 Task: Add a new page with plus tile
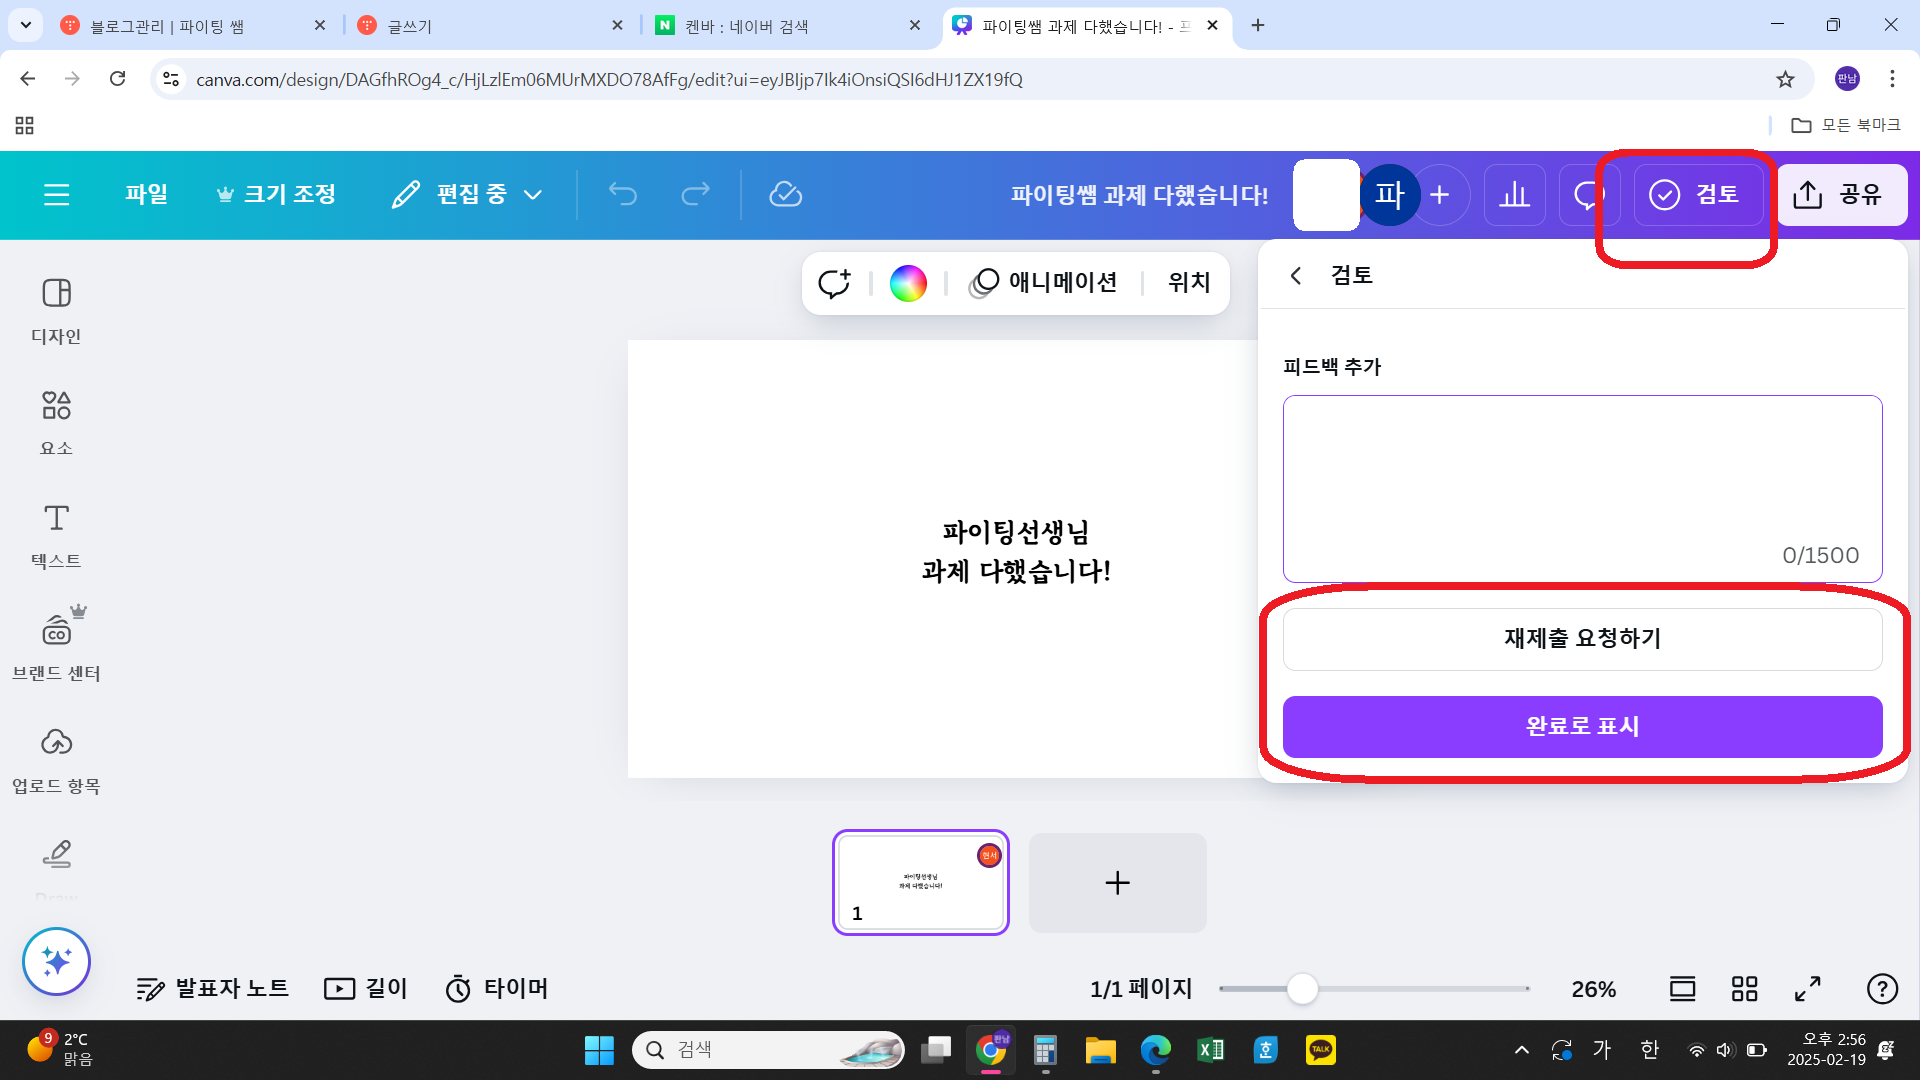tap(1117, 883)
